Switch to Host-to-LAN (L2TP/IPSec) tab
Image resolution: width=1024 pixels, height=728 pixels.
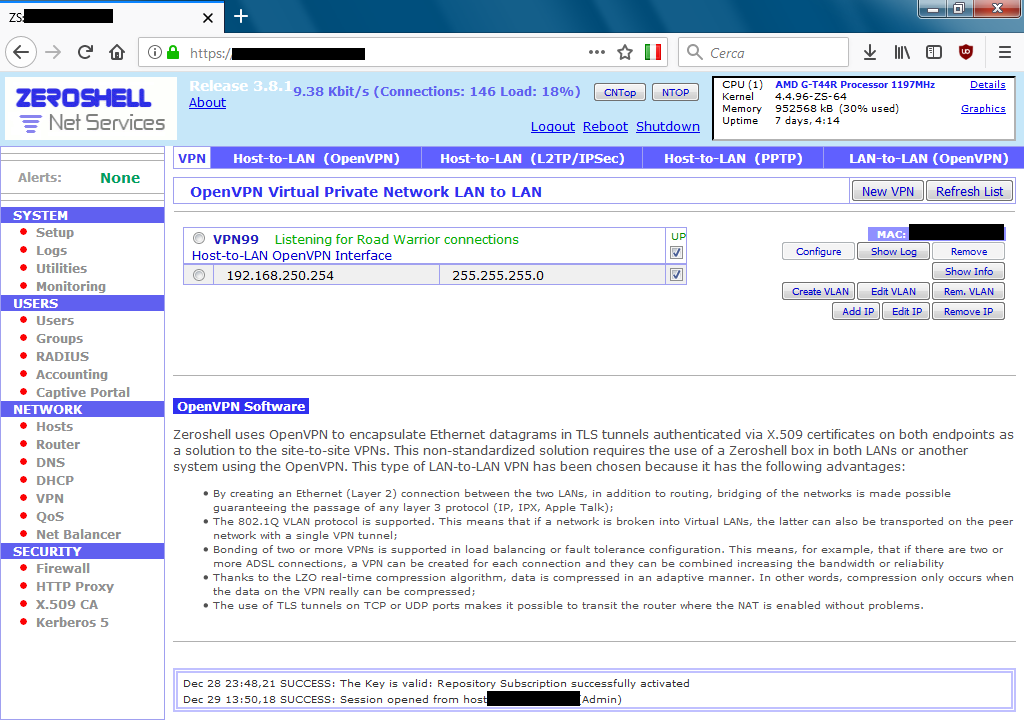(532, 158)
